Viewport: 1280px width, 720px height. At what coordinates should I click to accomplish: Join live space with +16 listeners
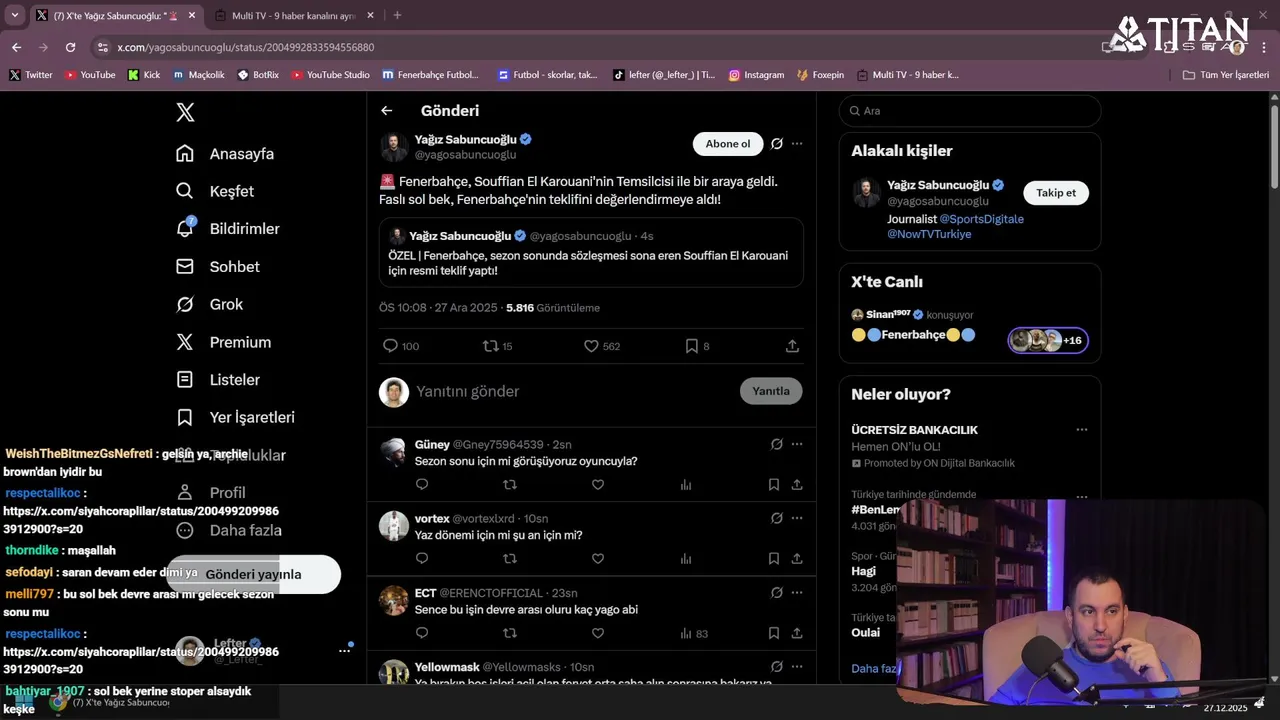tap(1048, 340)
